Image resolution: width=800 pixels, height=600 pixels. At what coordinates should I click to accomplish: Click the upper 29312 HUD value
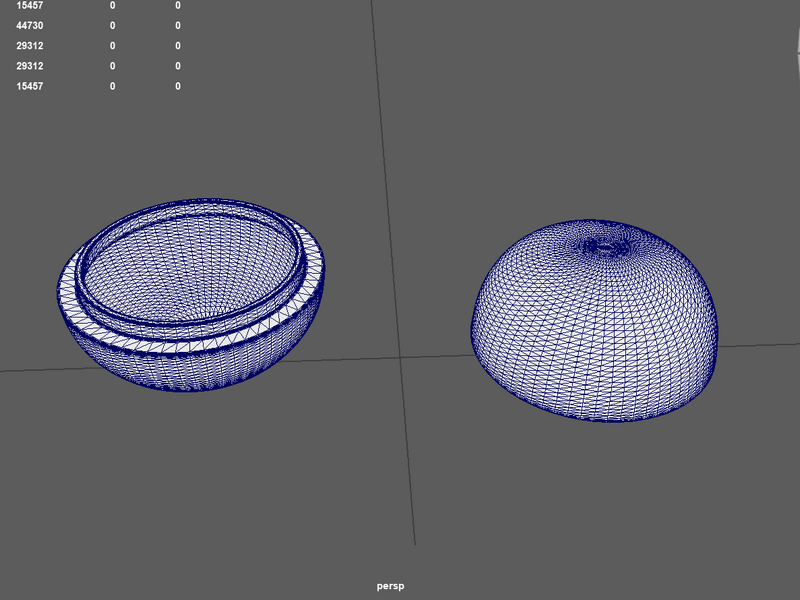(x=30, y=46)
